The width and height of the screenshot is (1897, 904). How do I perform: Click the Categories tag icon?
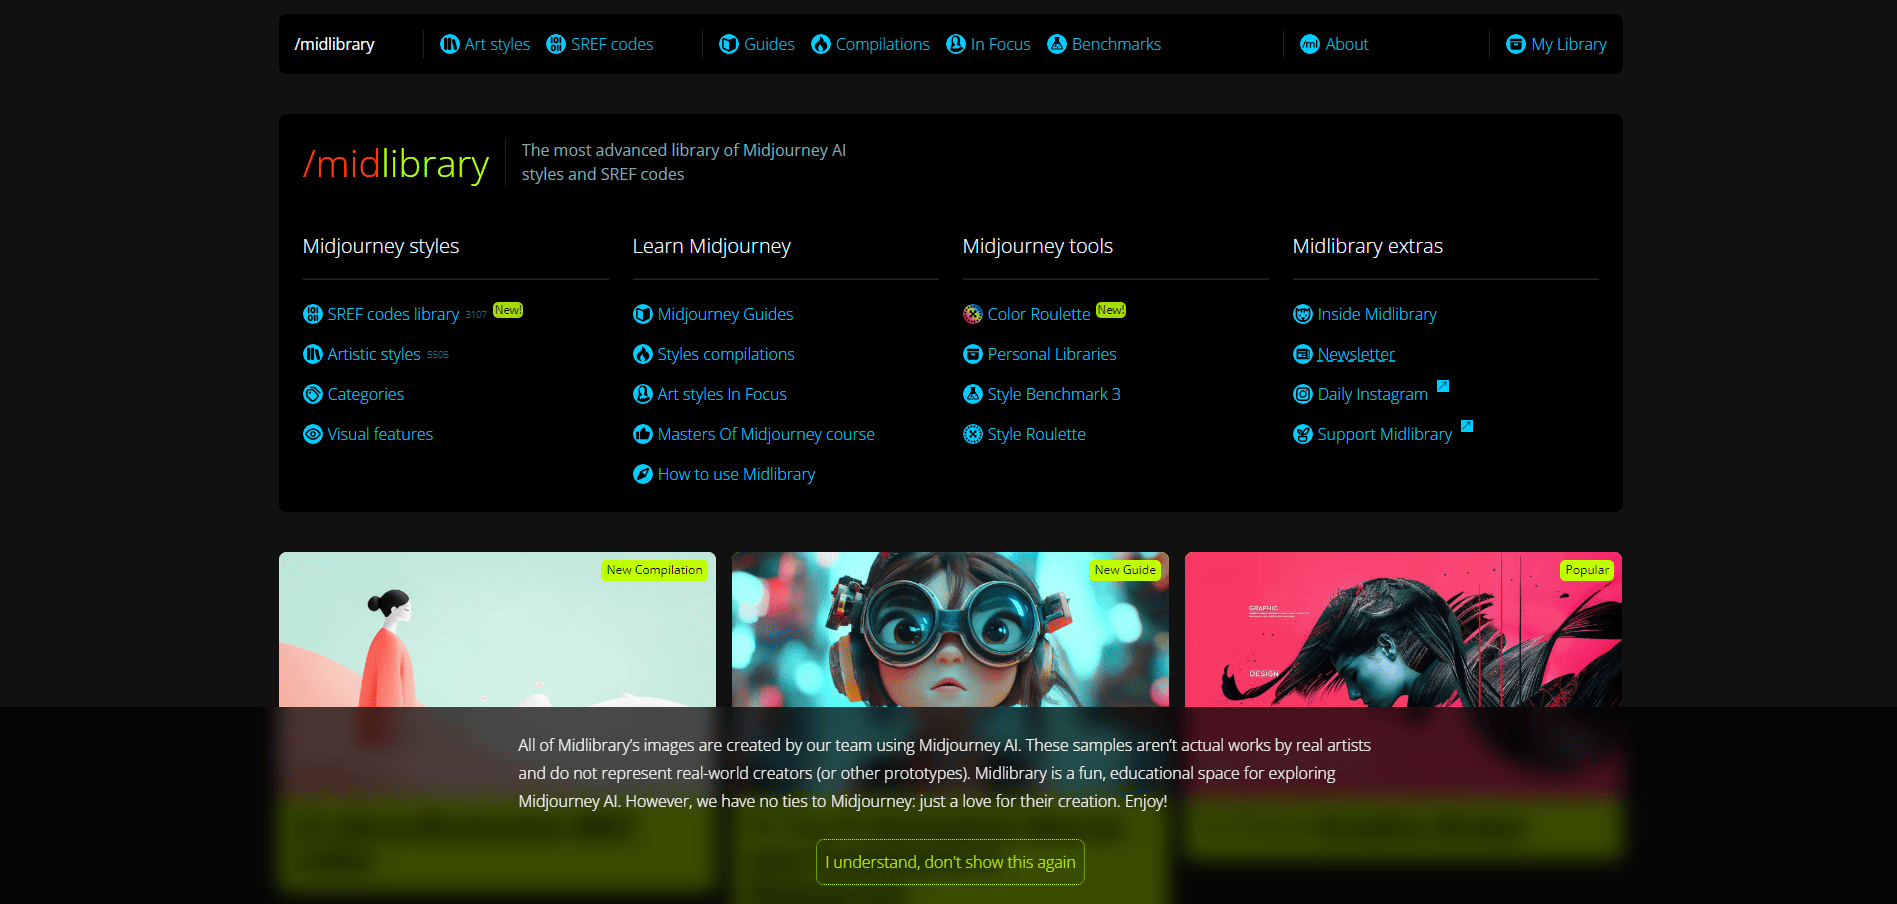[x=313, y=394]
